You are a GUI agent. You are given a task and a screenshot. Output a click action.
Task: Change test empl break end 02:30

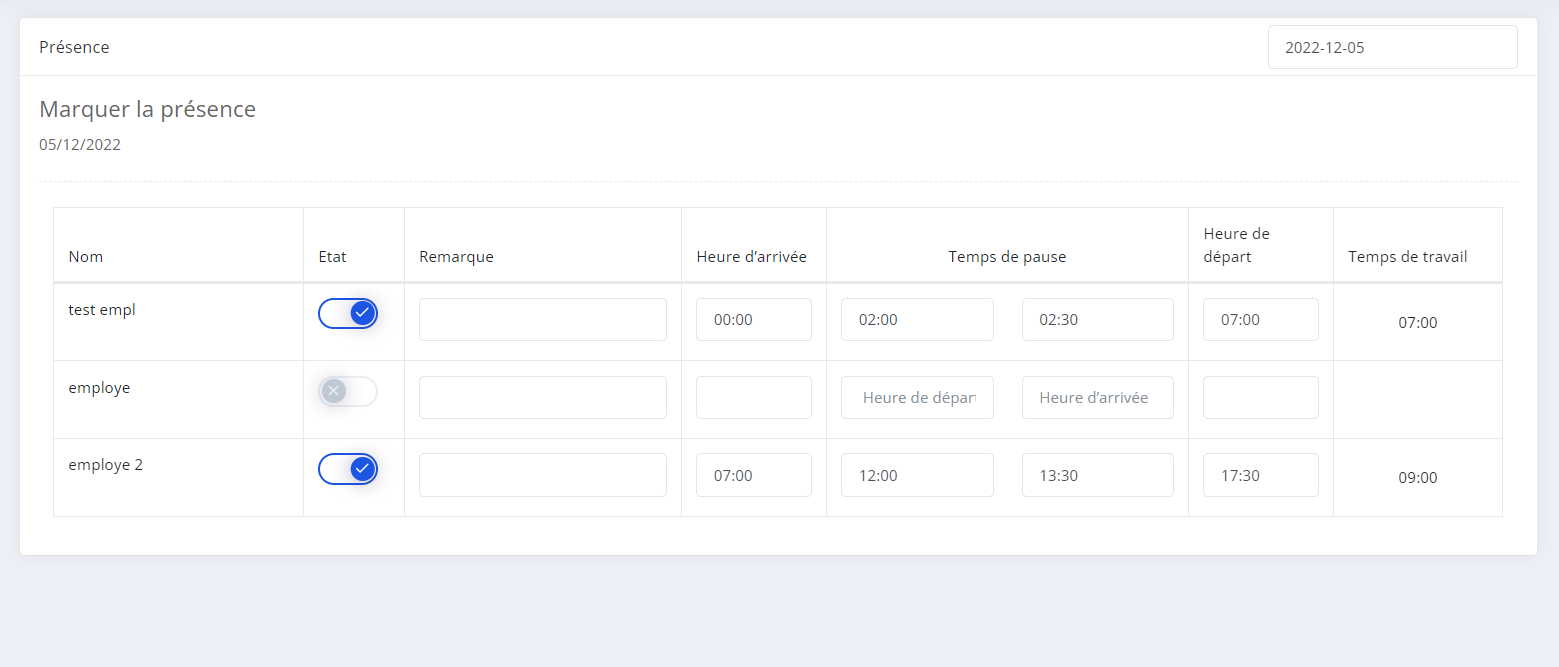1097,320
